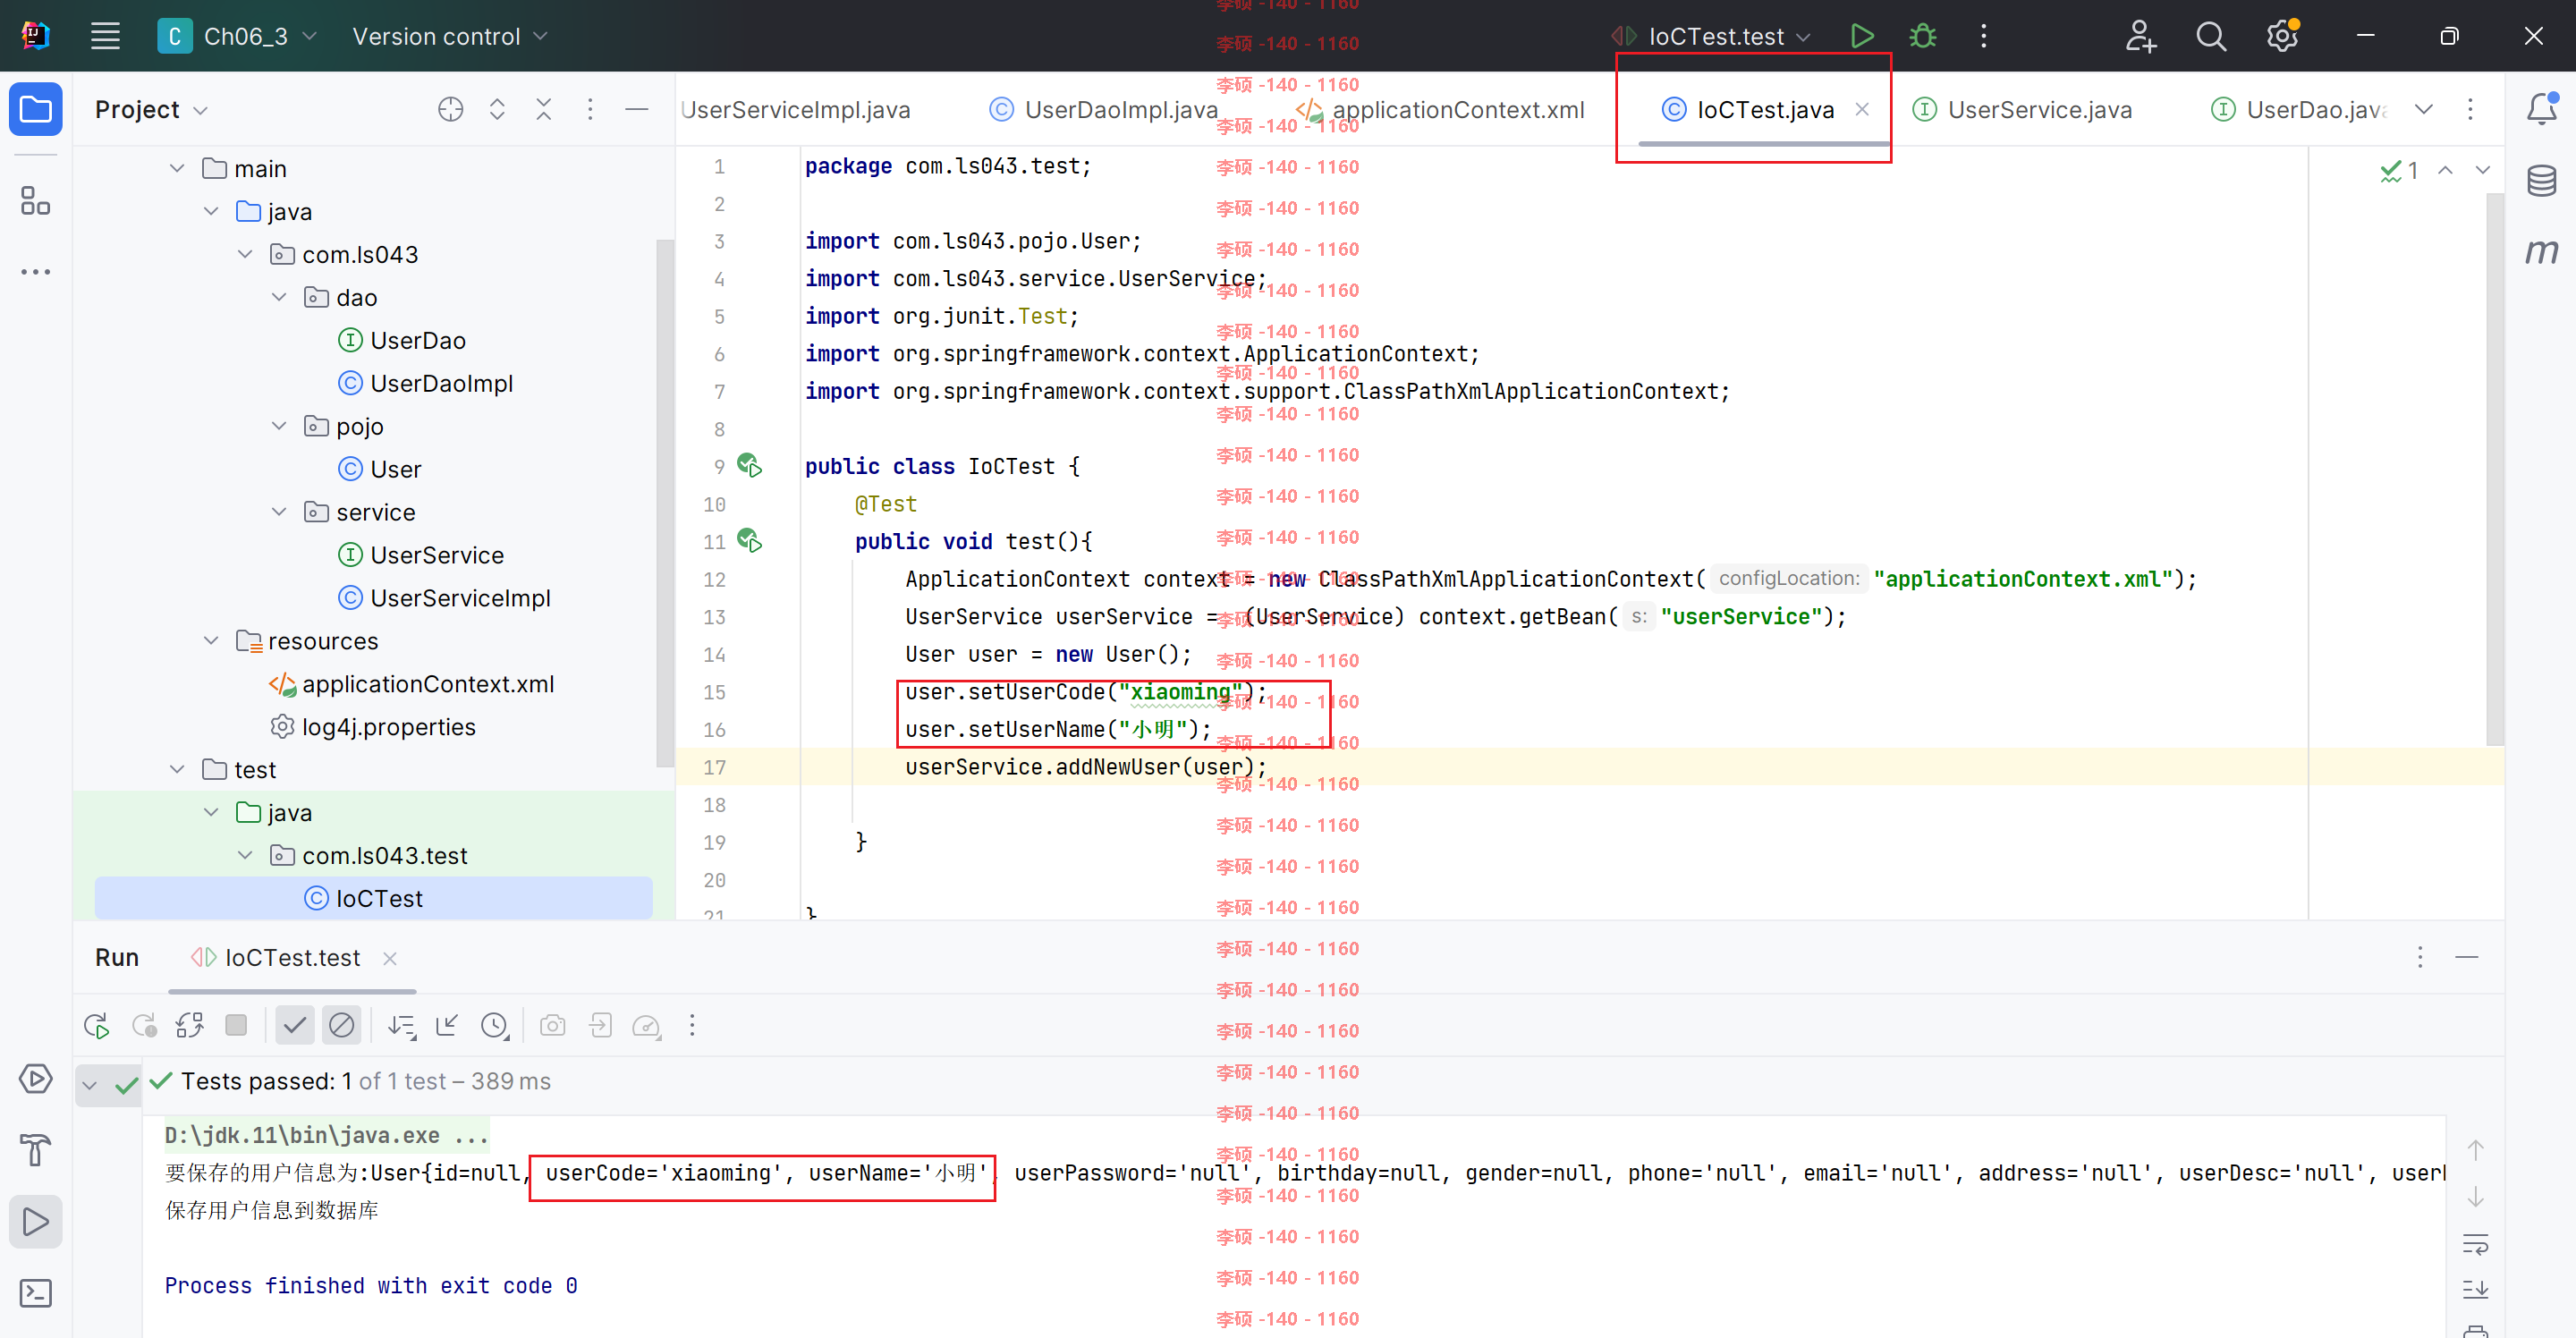2576x1338 pixels.
Task: Open Project view mode dropdown
Action: (152, 109)
